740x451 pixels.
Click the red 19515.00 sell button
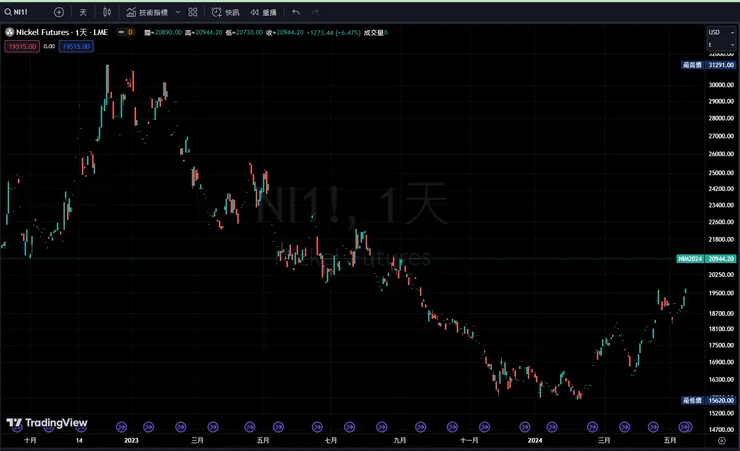click(22, 46)
